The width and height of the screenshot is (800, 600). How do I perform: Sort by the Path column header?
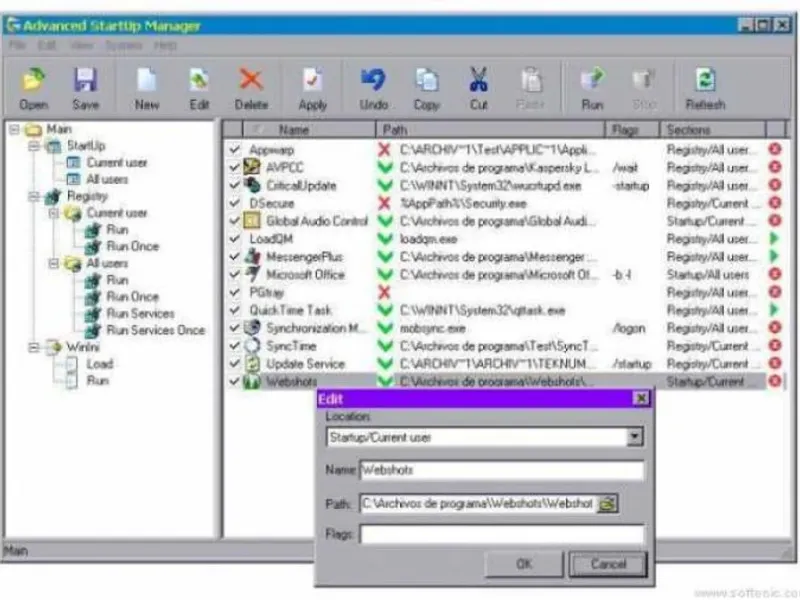pyautogui.click(x=490, y=130)
